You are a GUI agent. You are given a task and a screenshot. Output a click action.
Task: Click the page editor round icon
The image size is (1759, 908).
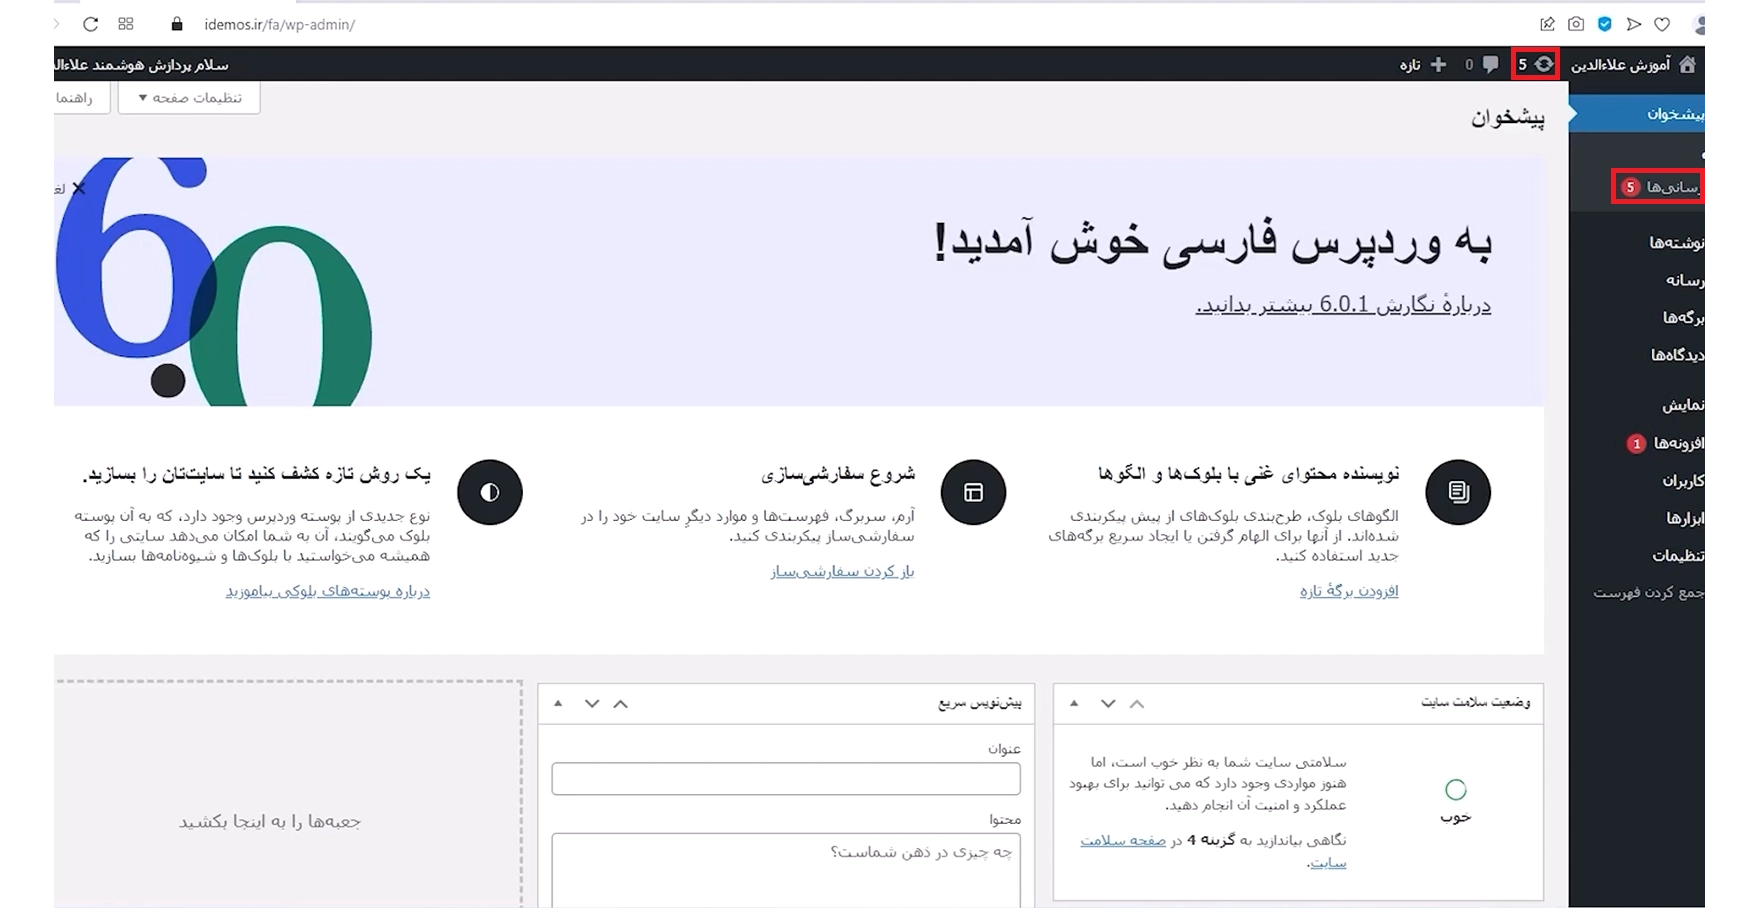coord(1458,492)
